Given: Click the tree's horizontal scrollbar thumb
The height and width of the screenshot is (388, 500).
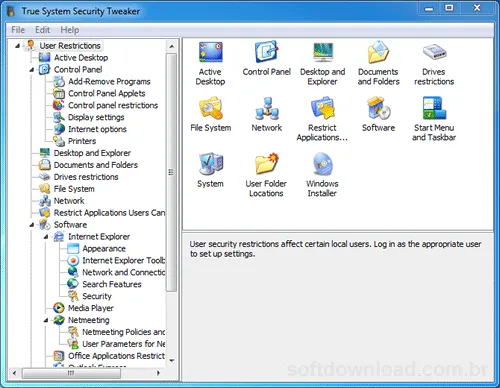Looking at the screenshot, I should pos(71,373).
